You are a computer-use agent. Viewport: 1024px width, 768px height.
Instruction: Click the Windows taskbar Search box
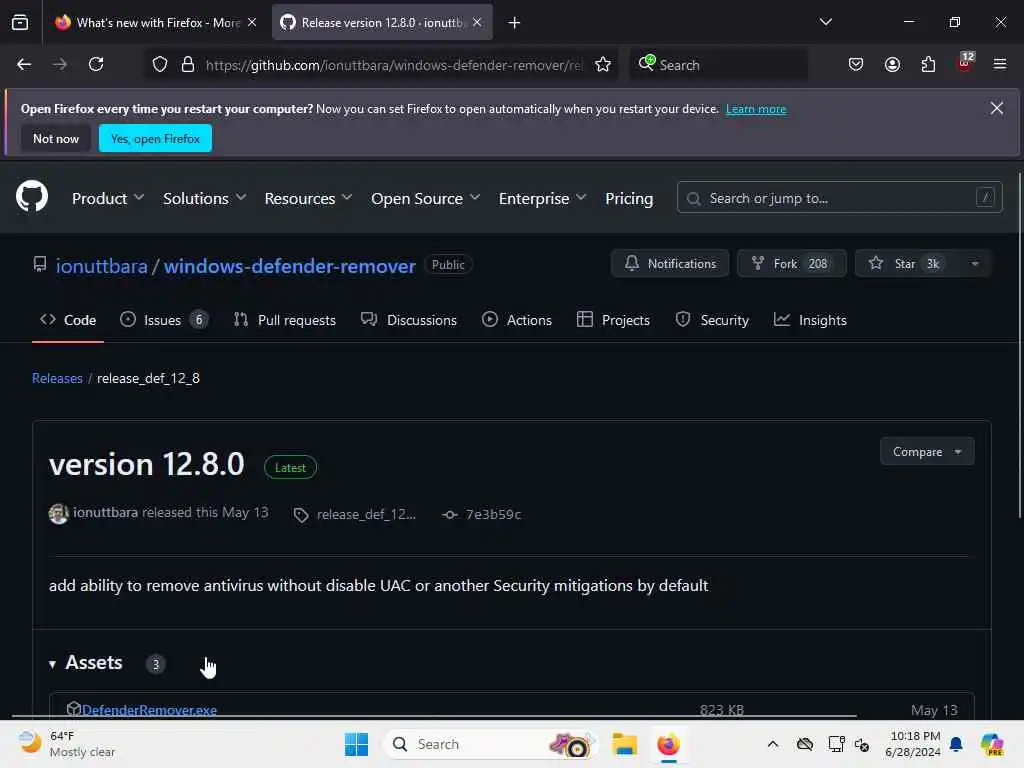click(490, 744)
